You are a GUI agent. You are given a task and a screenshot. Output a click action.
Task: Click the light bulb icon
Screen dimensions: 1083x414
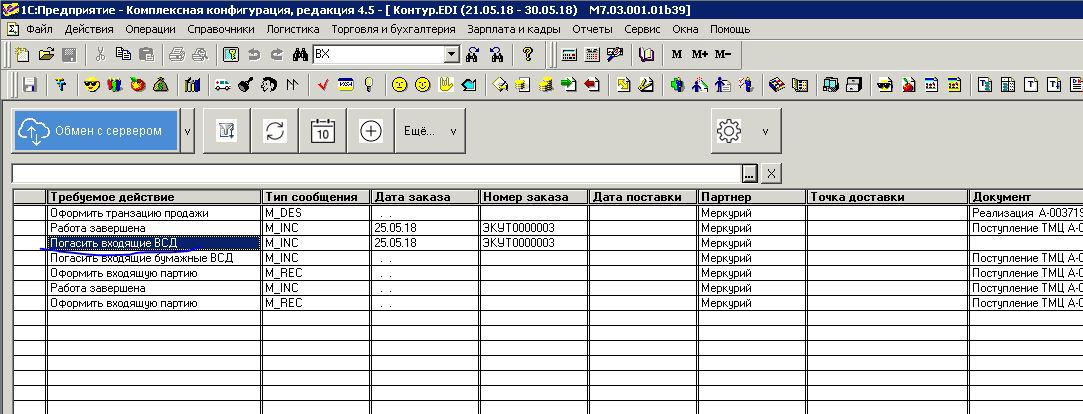[x=369, y=85]
